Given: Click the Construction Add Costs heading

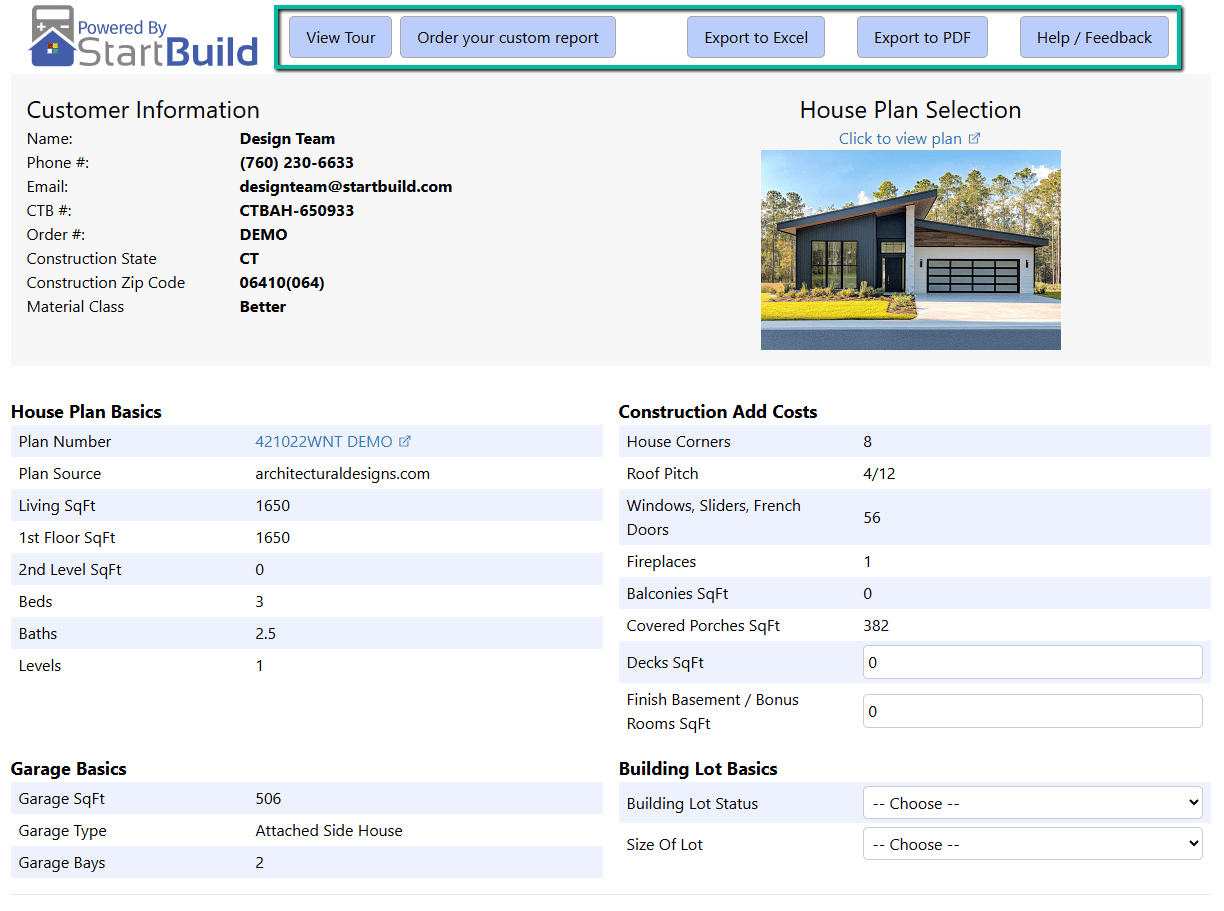Looking at the screenshot, I should (x=717, y=411).
